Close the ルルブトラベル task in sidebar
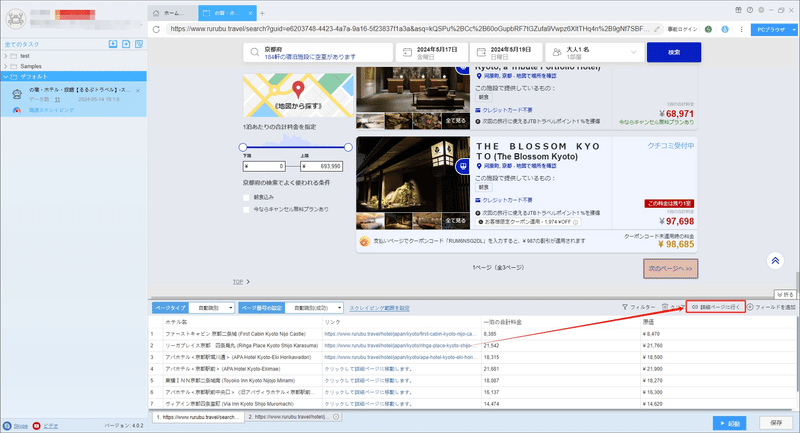 coord(138,90)
